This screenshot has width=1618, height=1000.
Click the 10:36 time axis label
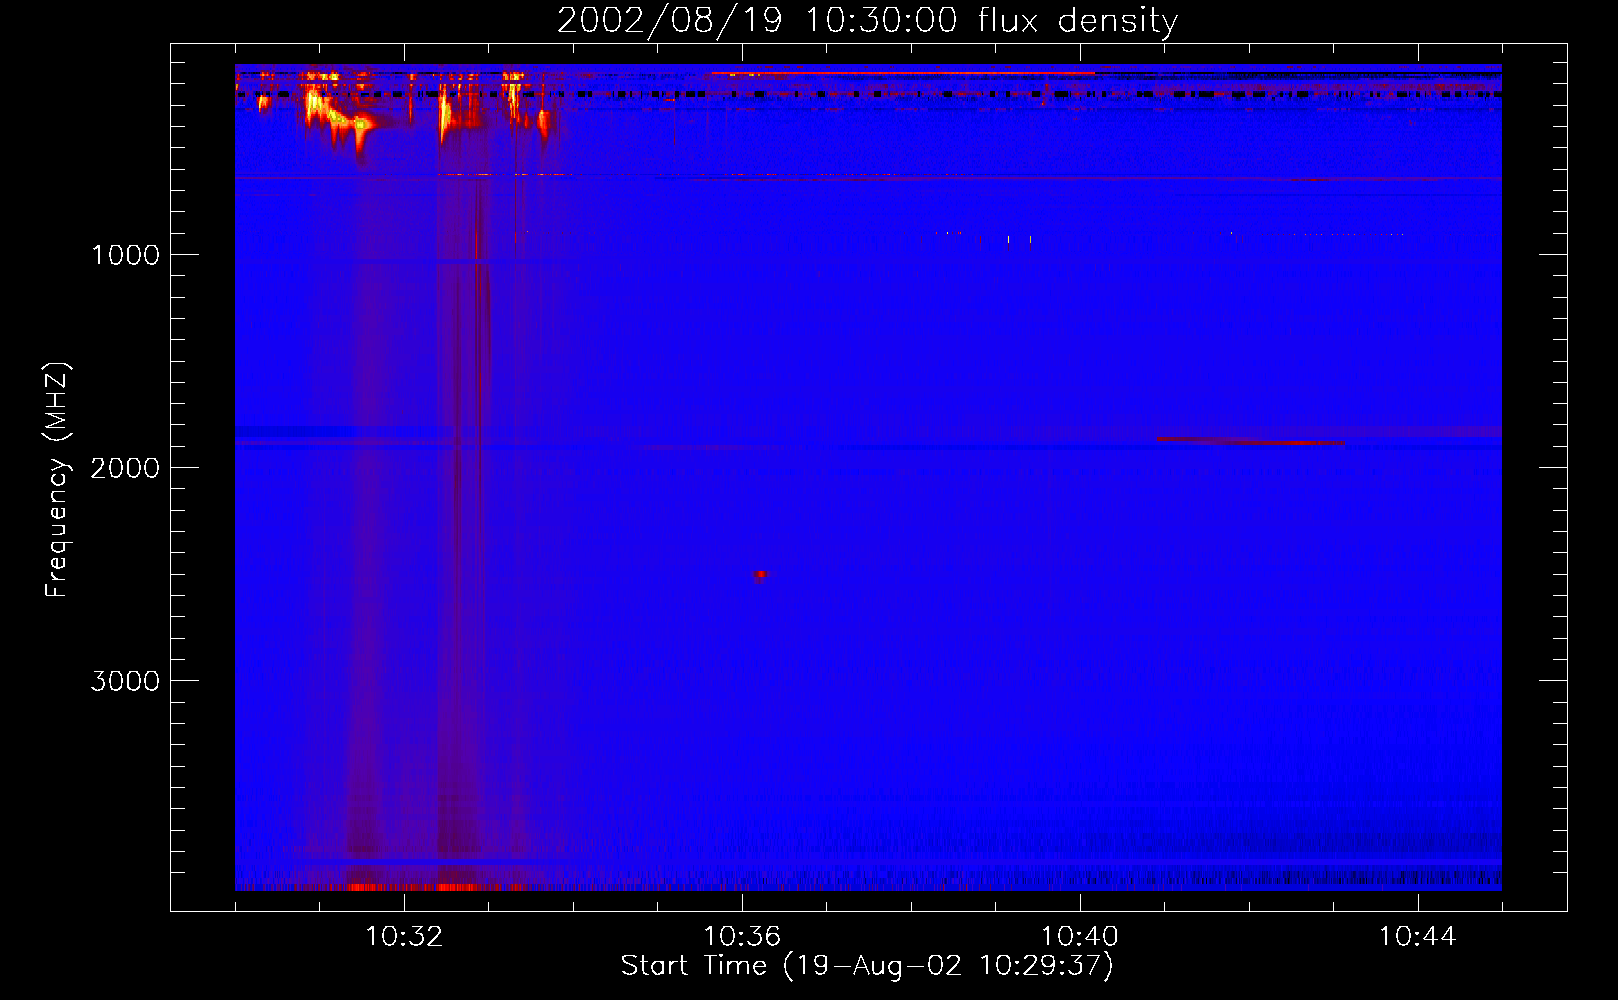coord(742,937)
